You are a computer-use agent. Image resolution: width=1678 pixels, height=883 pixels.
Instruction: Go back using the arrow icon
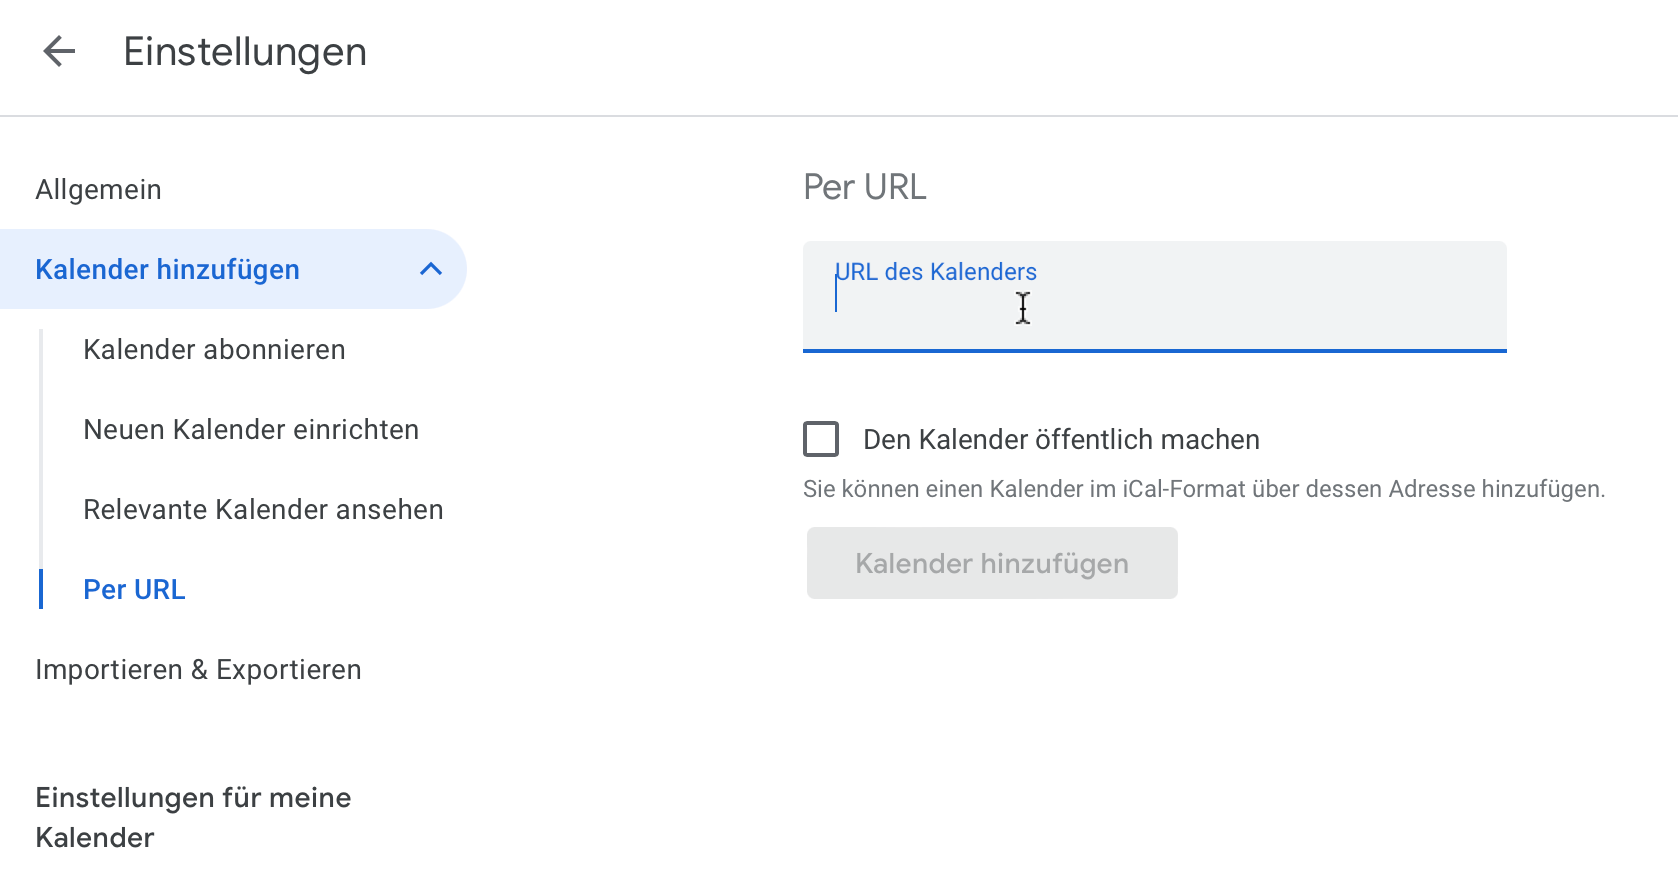point(59,51)
